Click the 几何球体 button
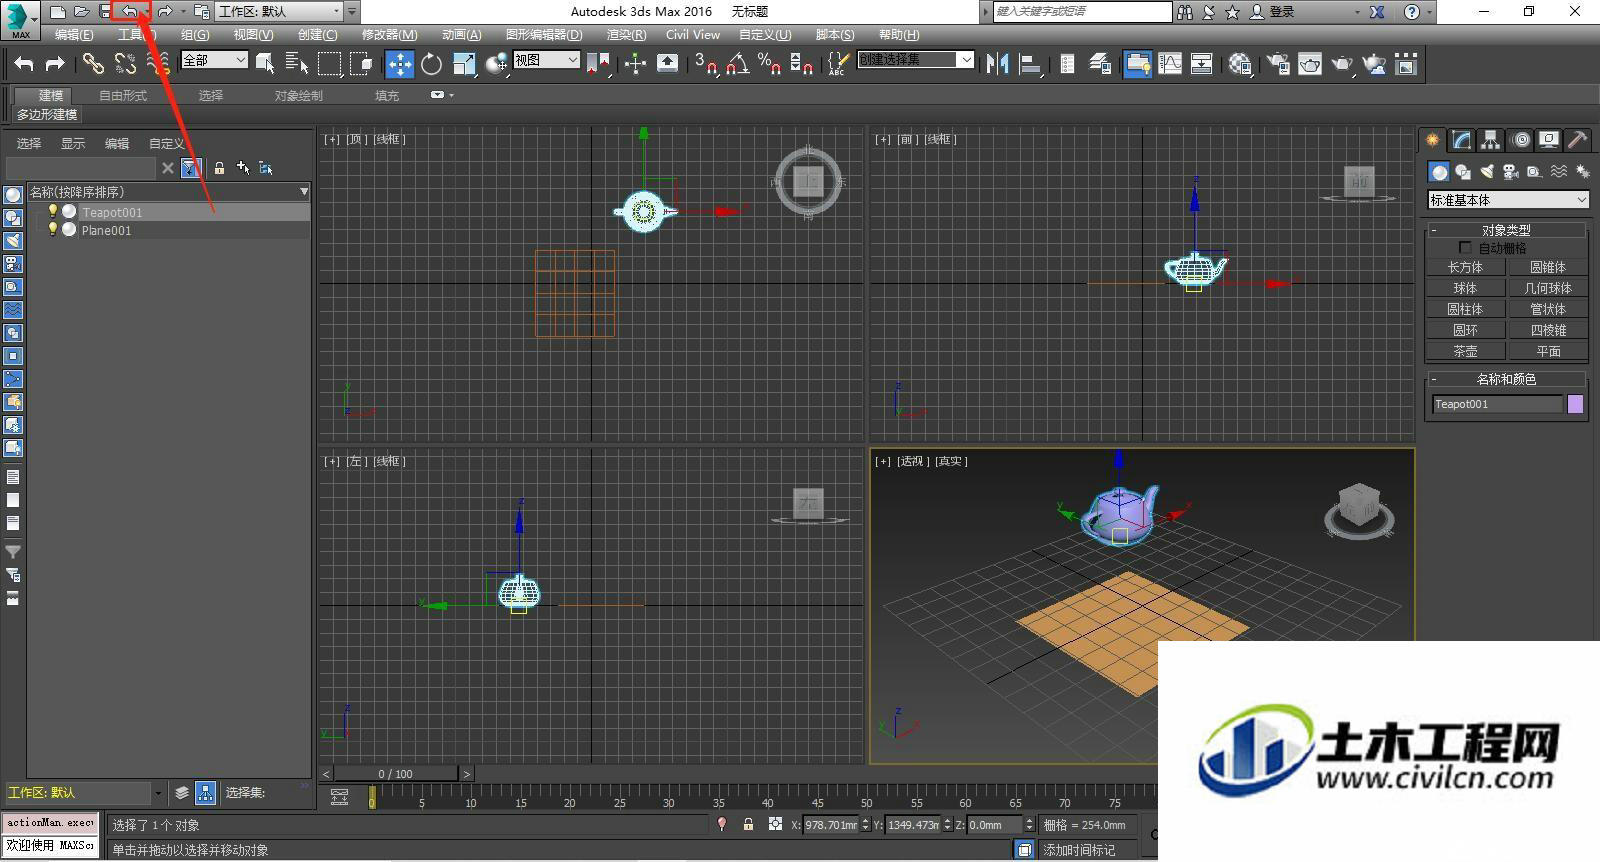Image resolution: width=1600 pixels, height=862 pixels. (1548, 288)
